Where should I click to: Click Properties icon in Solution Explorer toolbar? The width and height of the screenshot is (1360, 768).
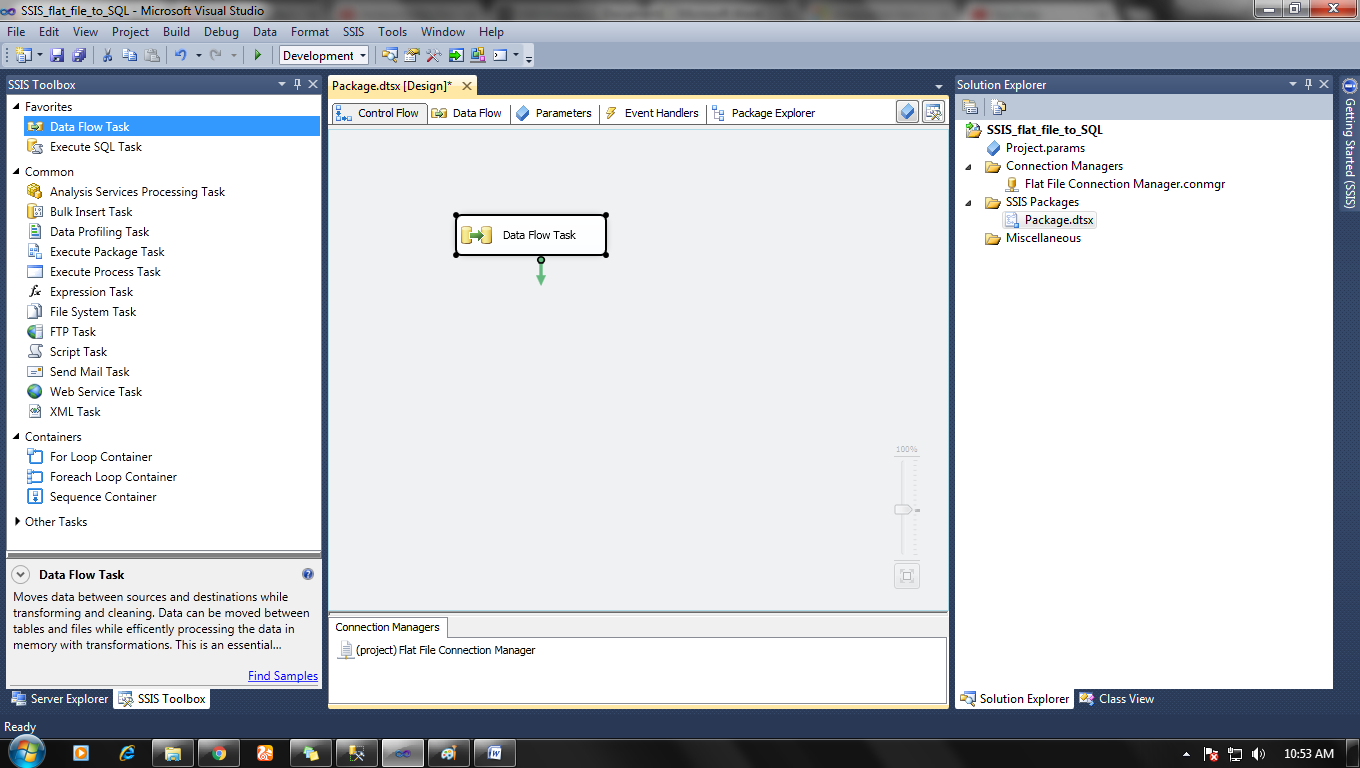(x=970, y=107)
